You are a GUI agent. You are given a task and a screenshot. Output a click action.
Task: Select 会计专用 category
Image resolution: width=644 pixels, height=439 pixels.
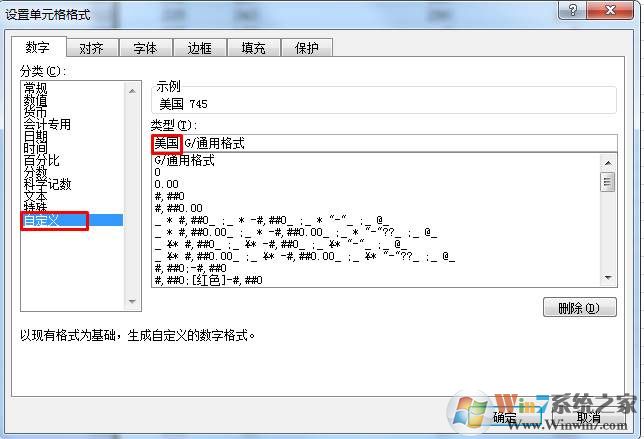[x=47, y=124]
